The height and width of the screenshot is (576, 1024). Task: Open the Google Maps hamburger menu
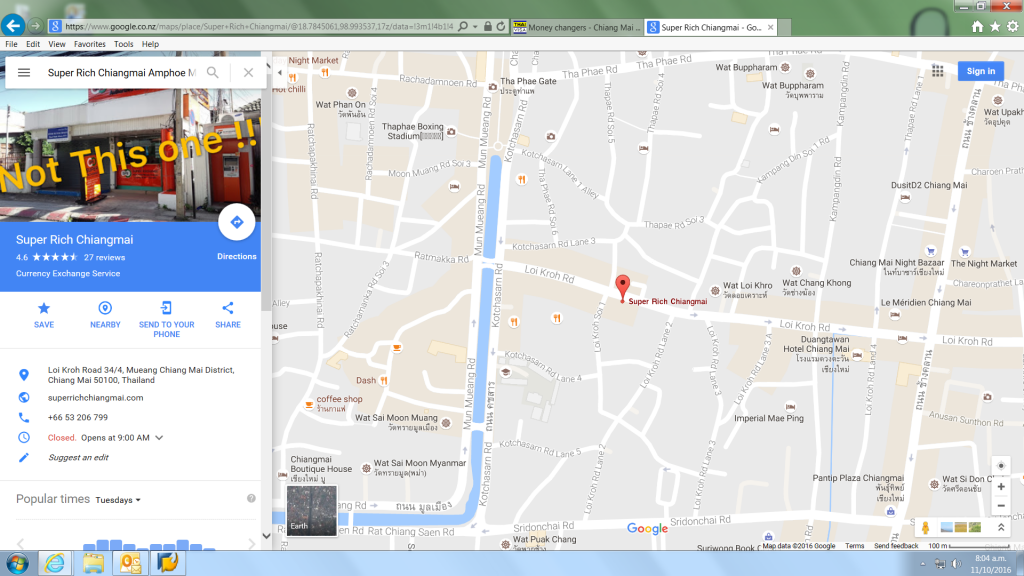24,72
